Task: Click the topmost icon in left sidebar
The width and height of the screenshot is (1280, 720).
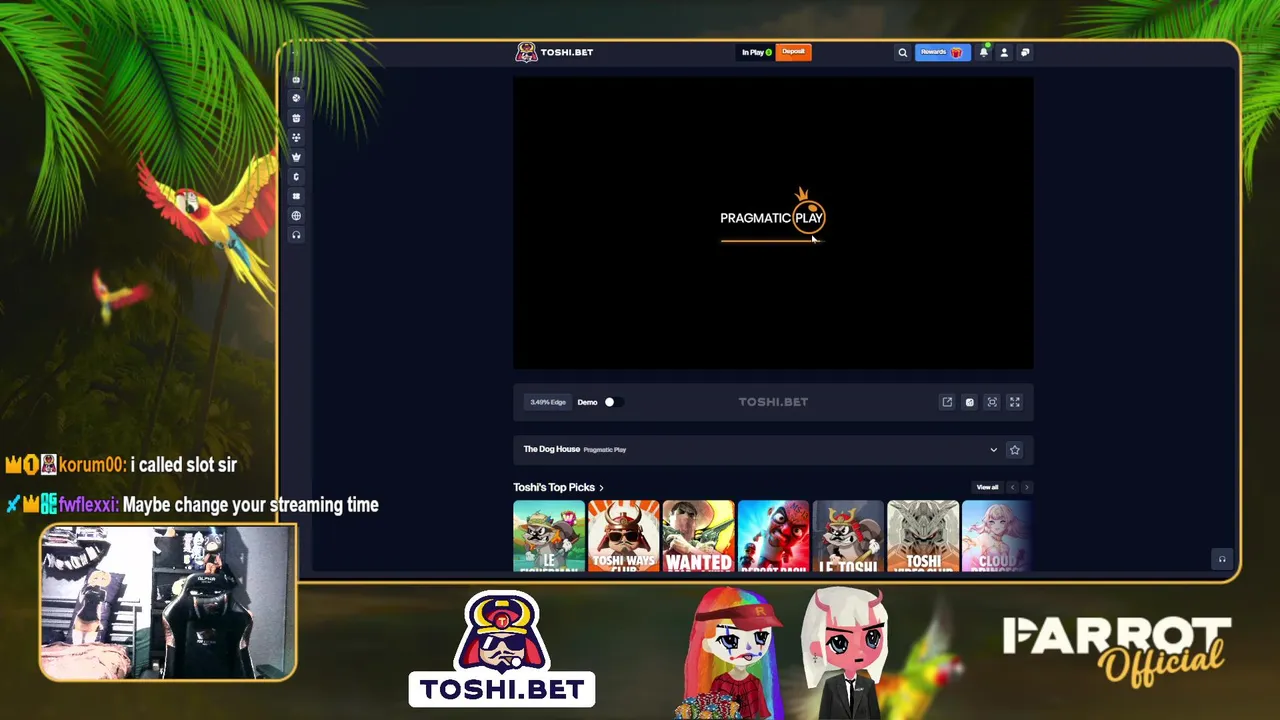Action: [296, 79]
